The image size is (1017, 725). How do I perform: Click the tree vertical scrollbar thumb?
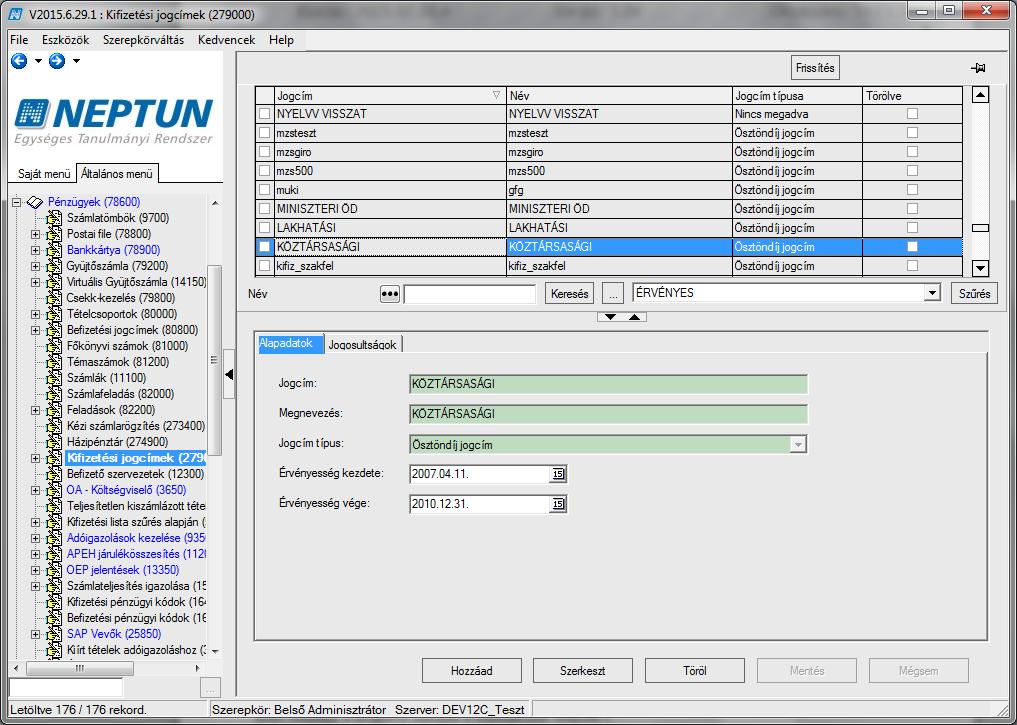pos(214,360)
